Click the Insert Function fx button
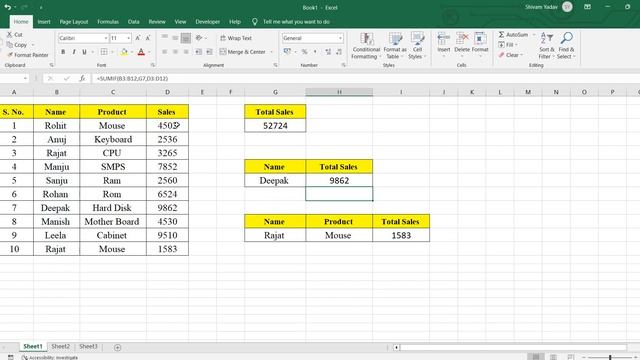 coord(82,78)
